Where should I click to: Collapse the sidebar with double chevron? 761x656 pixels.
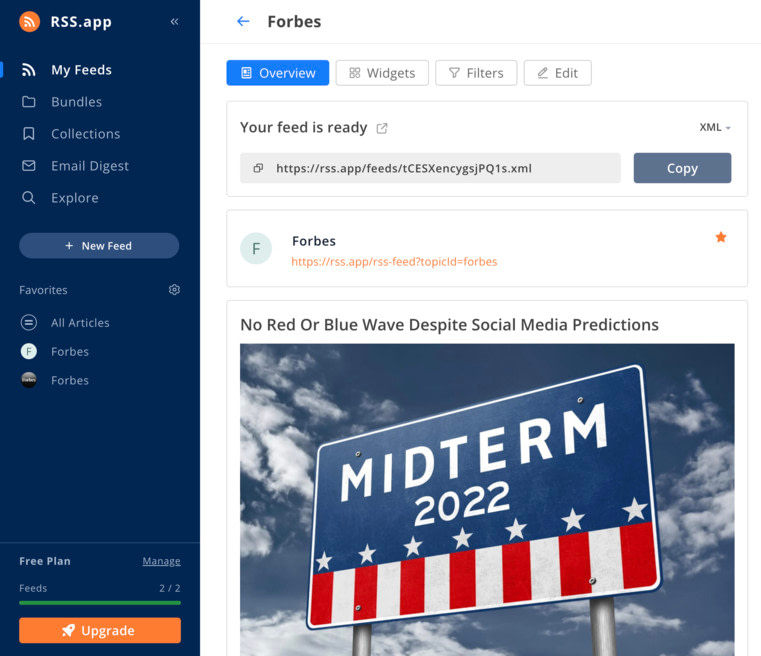(175, 21)
